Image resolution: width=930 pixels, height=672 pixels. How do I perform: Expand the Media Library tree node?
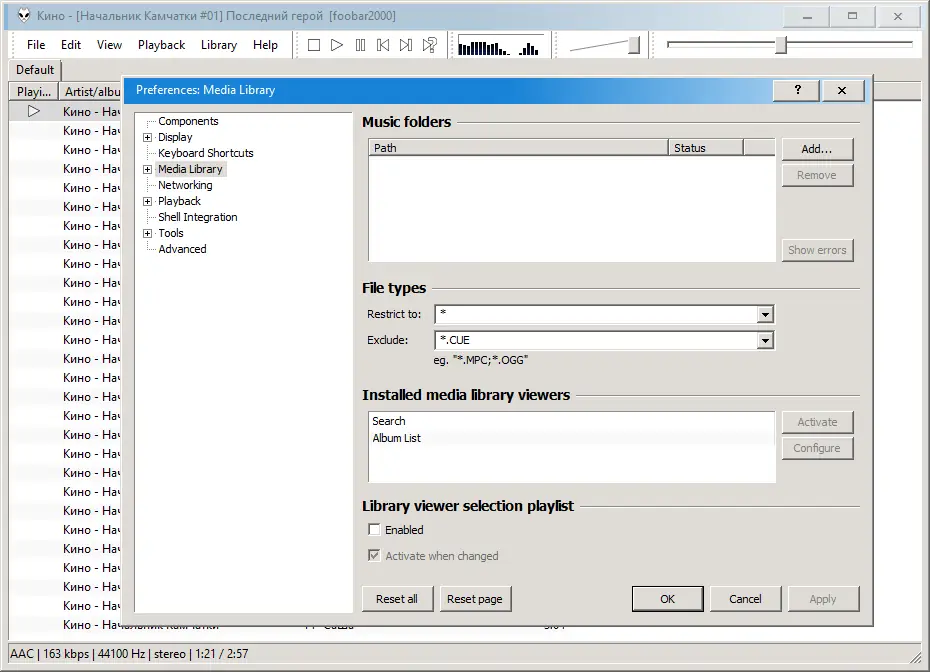(148, 169)
